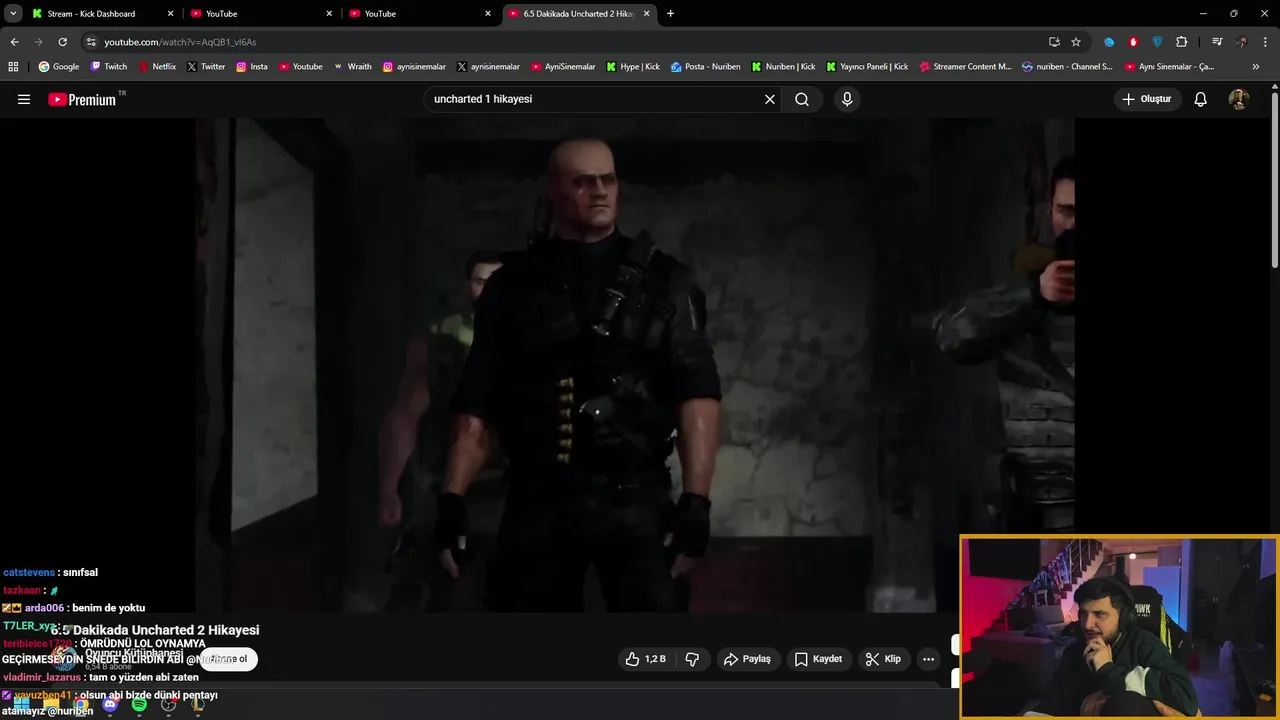Open more actions three-dot menu under video

(x=928, y=659)
